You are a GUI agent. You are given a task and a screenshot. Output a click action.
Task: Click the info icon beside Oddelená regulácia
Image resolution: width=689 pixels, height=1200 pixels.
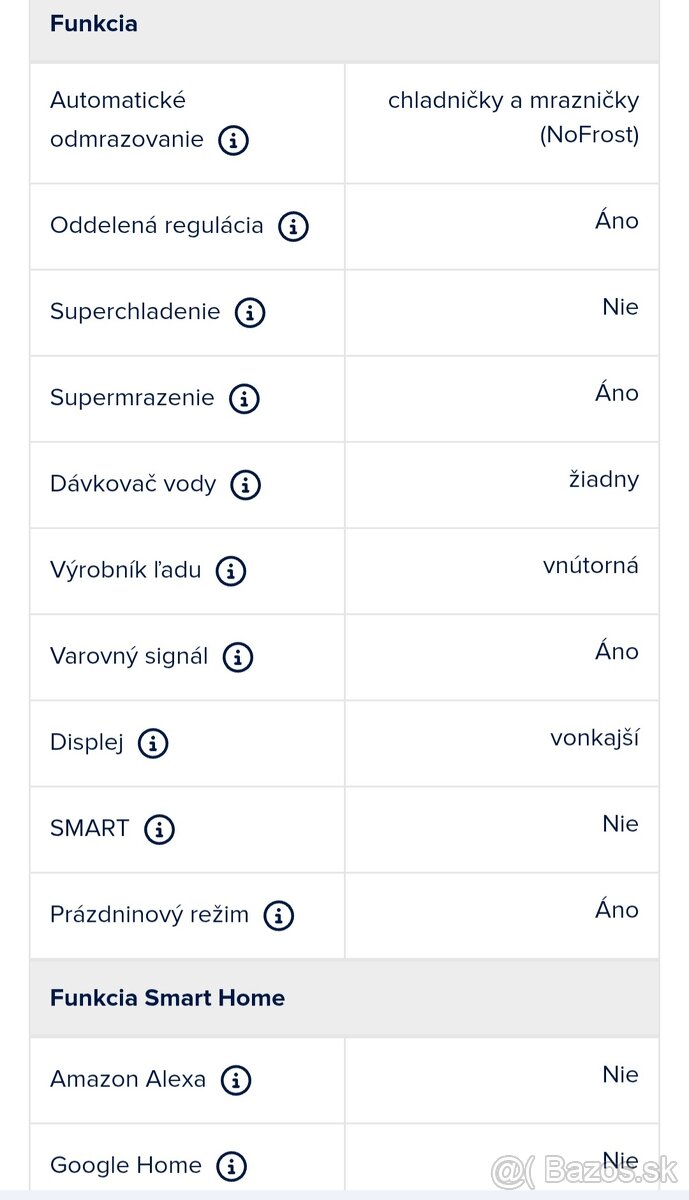(x=293, y=226)
